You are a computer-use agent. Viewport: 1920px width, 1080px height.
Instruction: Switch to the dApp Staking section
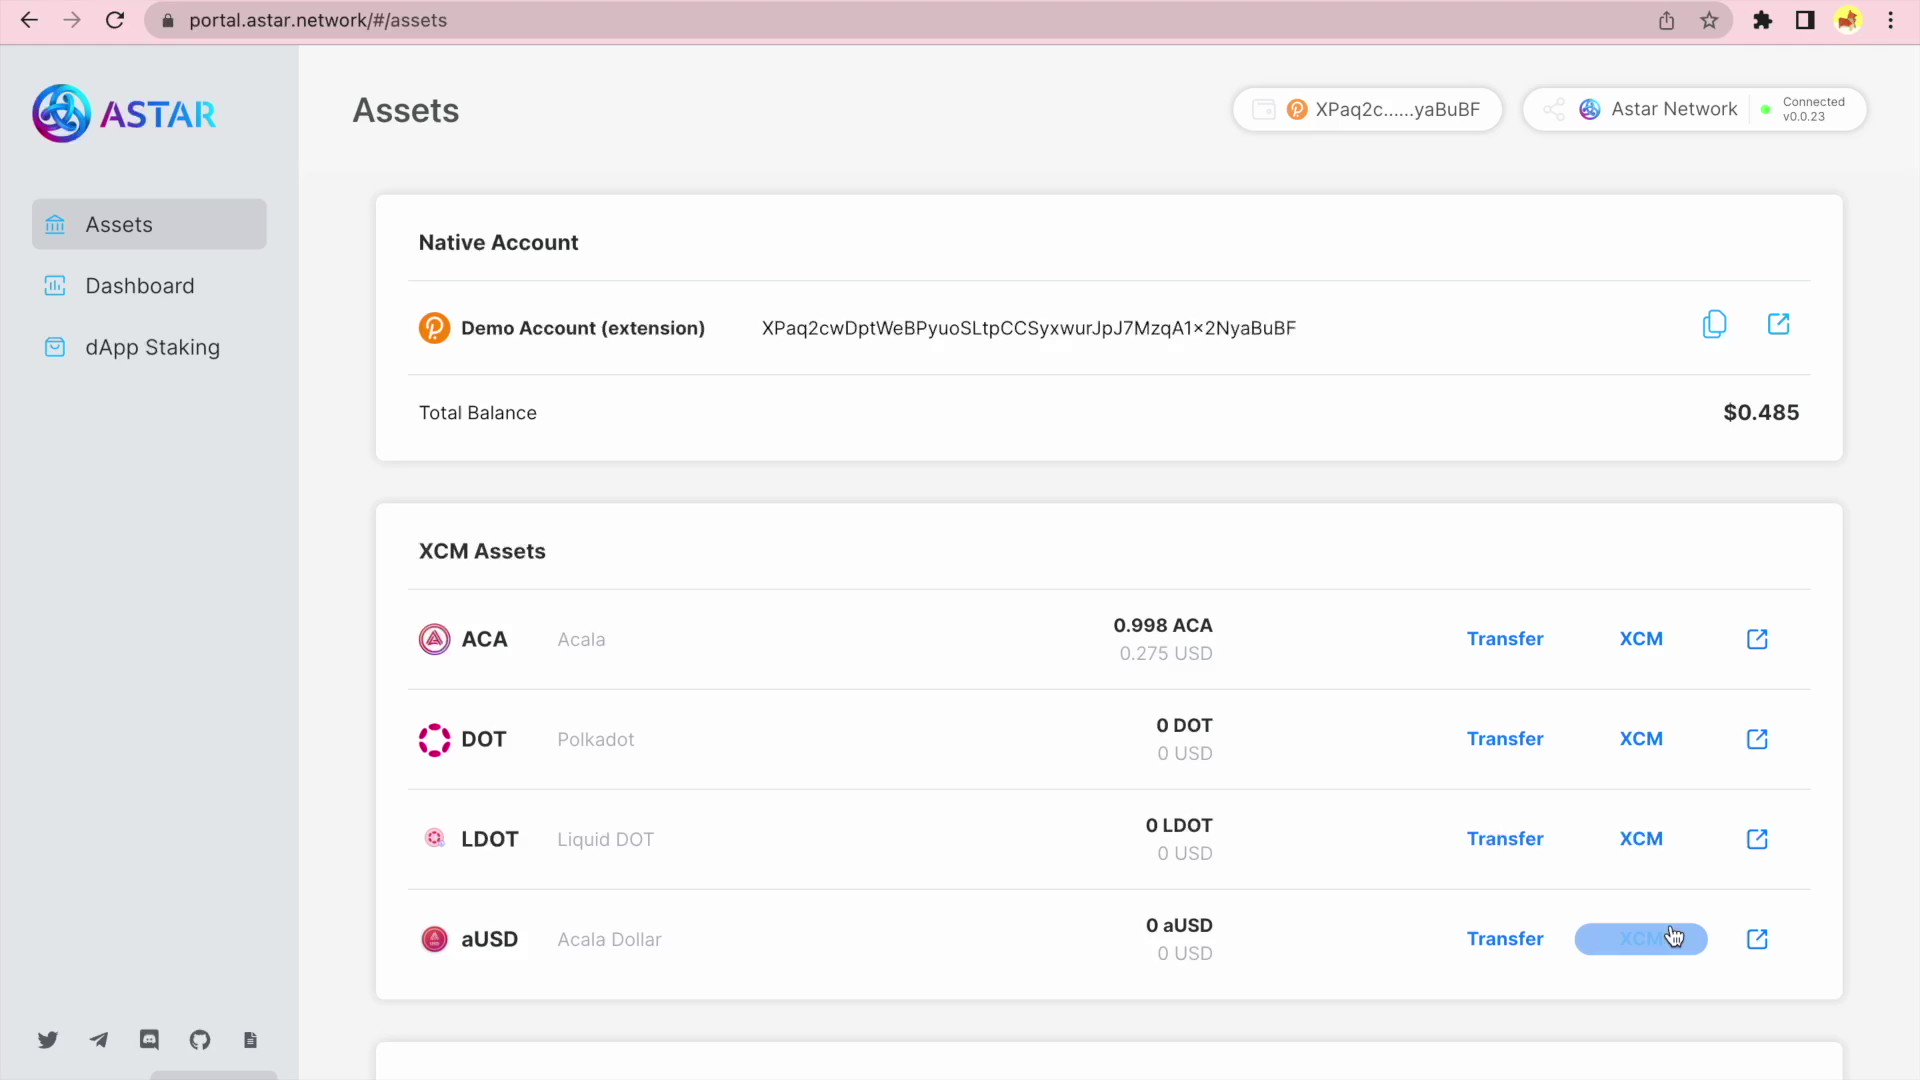click(152, 347)
